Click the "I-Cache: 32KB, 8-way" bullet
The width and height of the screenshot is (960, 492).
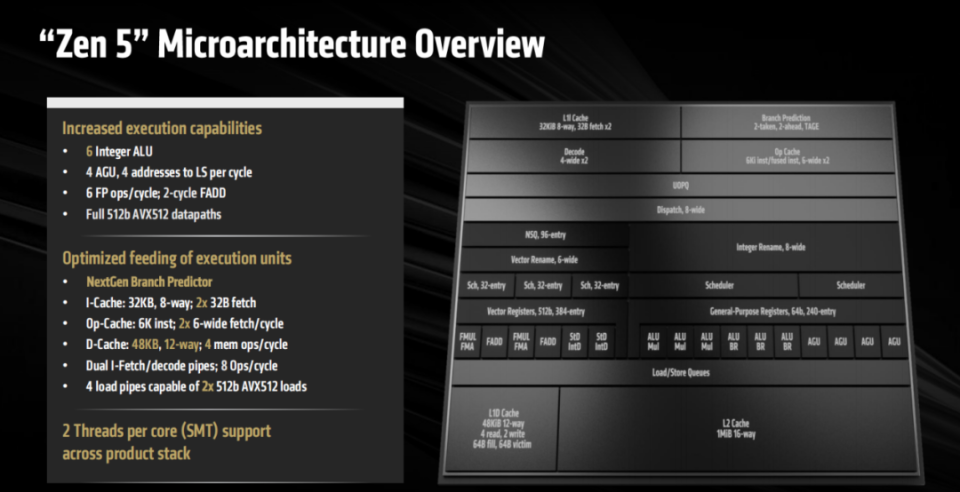pos(171,302)
